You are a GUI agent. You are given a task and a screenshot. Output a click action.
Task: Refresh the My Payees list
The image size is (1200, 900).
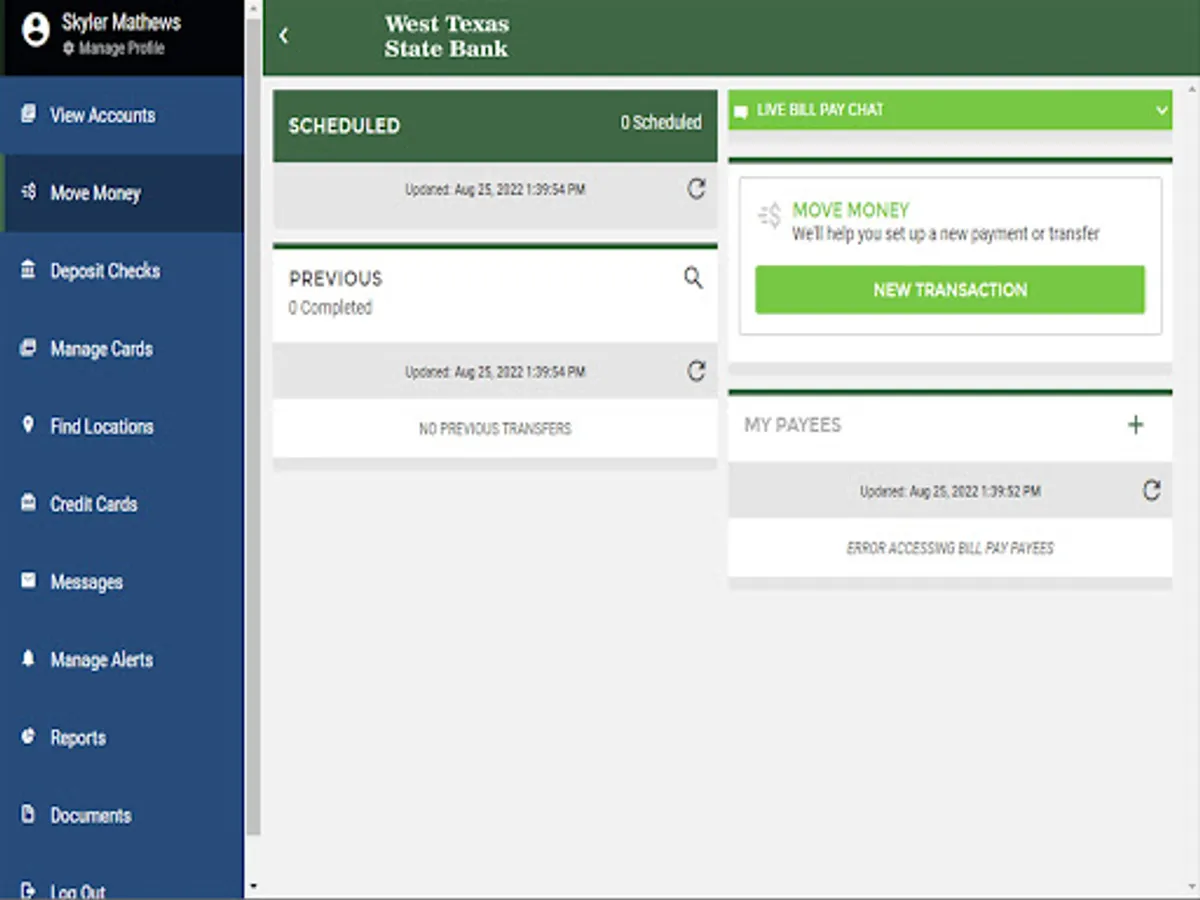[1151, 491]
